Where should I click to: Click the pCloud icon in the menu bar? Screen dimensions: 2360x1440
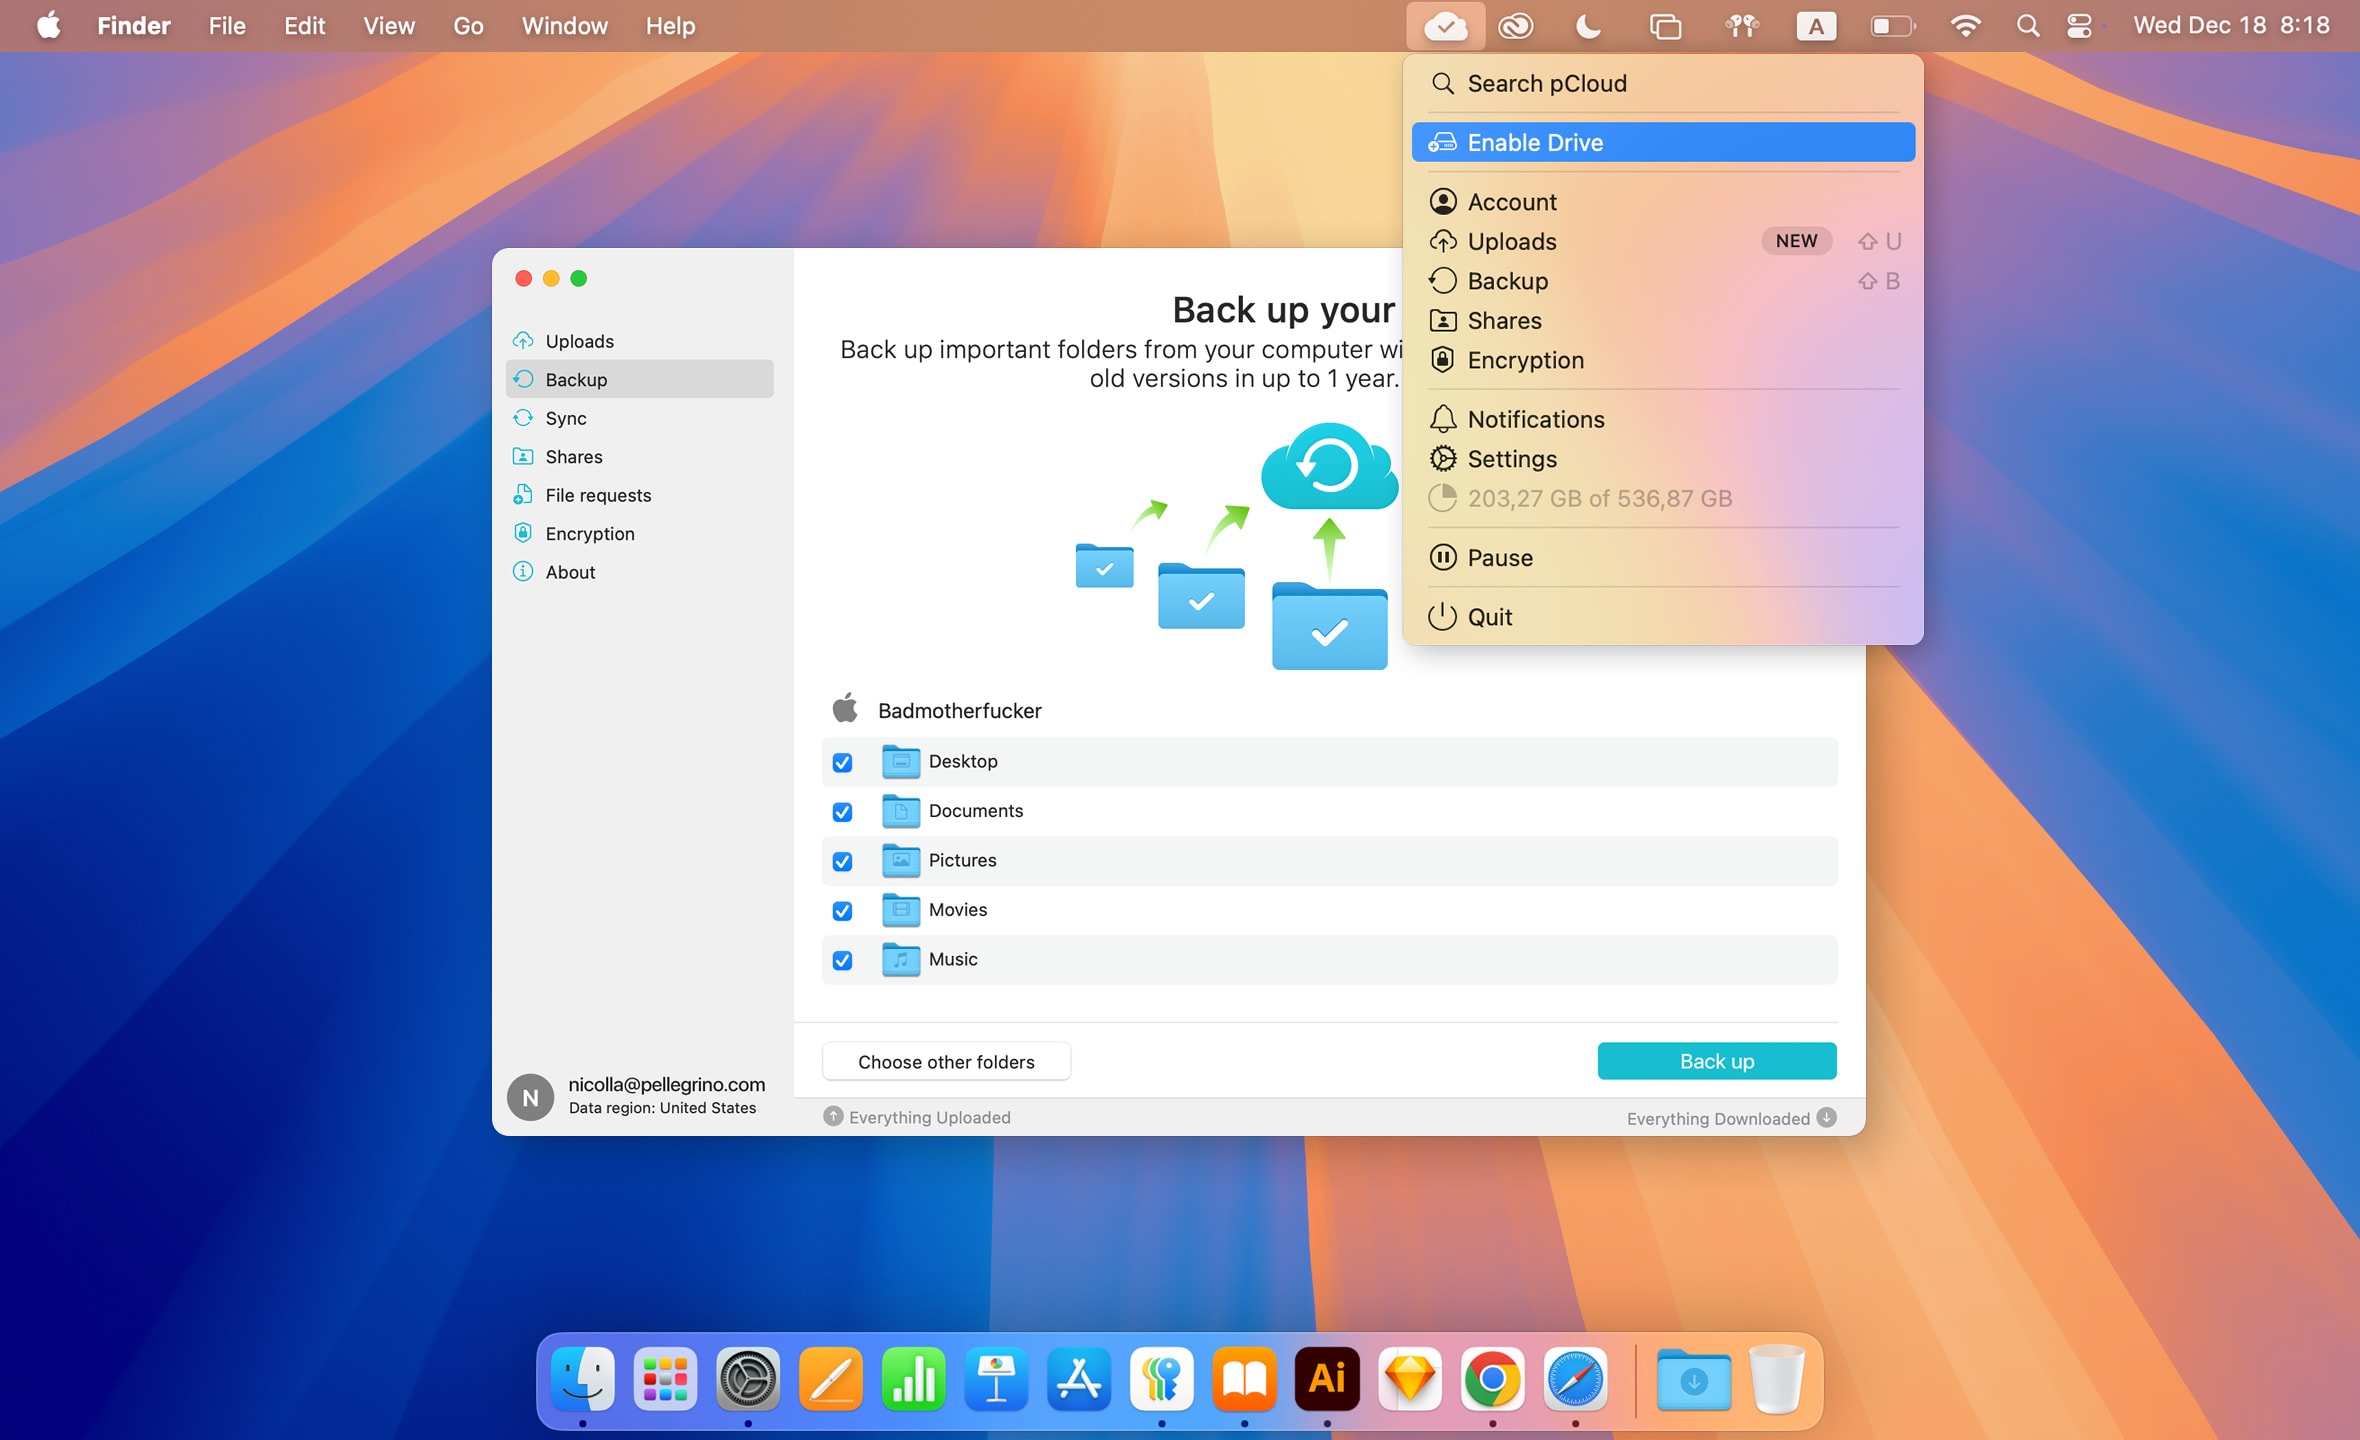[1446, 25]
